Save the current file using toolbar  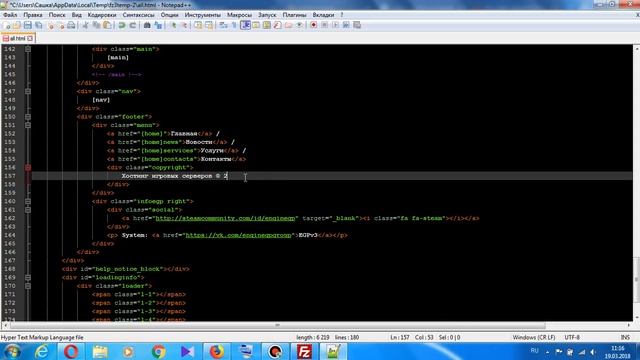(x=27, y=25)
